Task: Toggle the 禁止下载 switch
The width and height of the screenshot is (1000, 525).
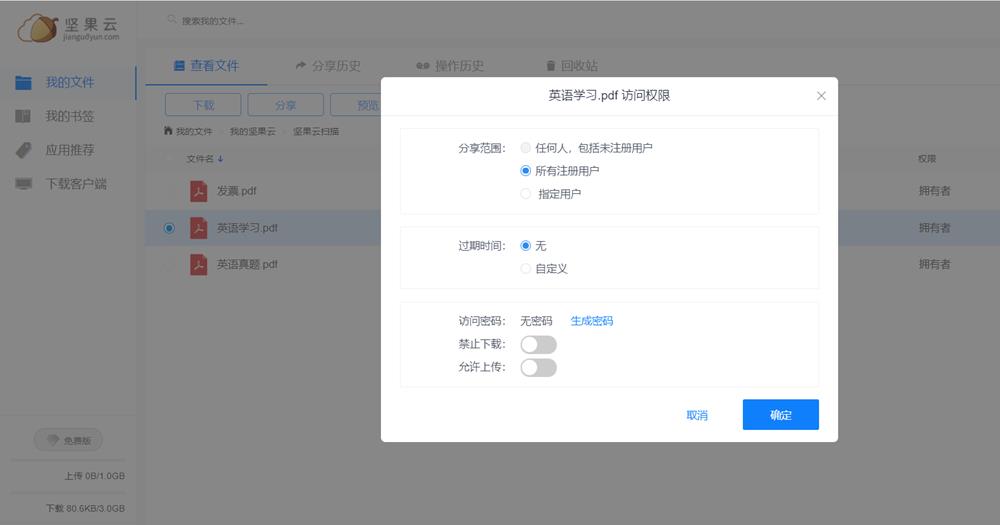Action: click(x=538, y=344)
